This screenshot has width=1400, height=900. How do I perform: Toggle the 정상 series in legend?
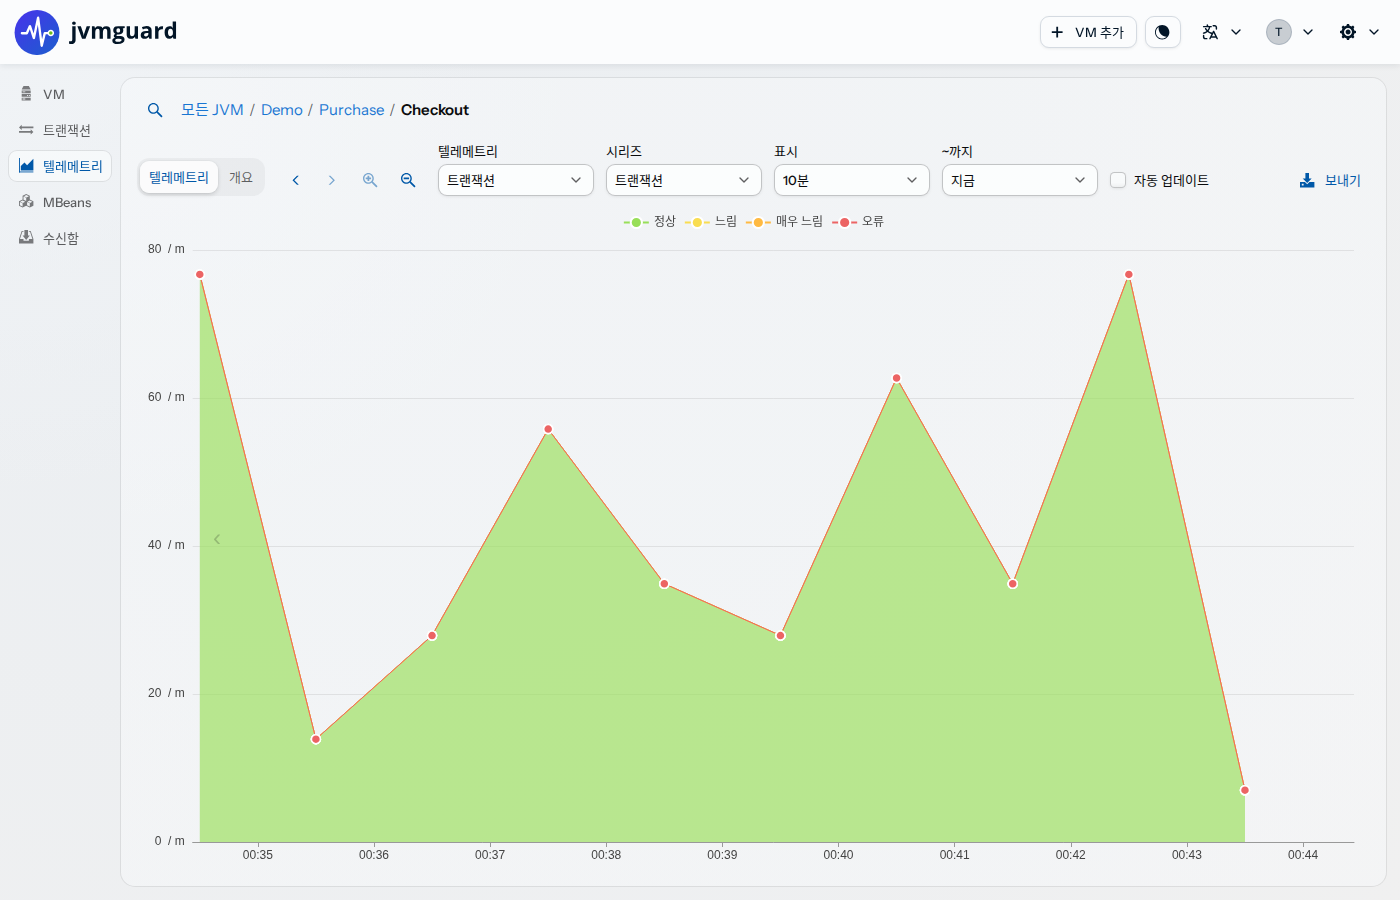[650, 222]
